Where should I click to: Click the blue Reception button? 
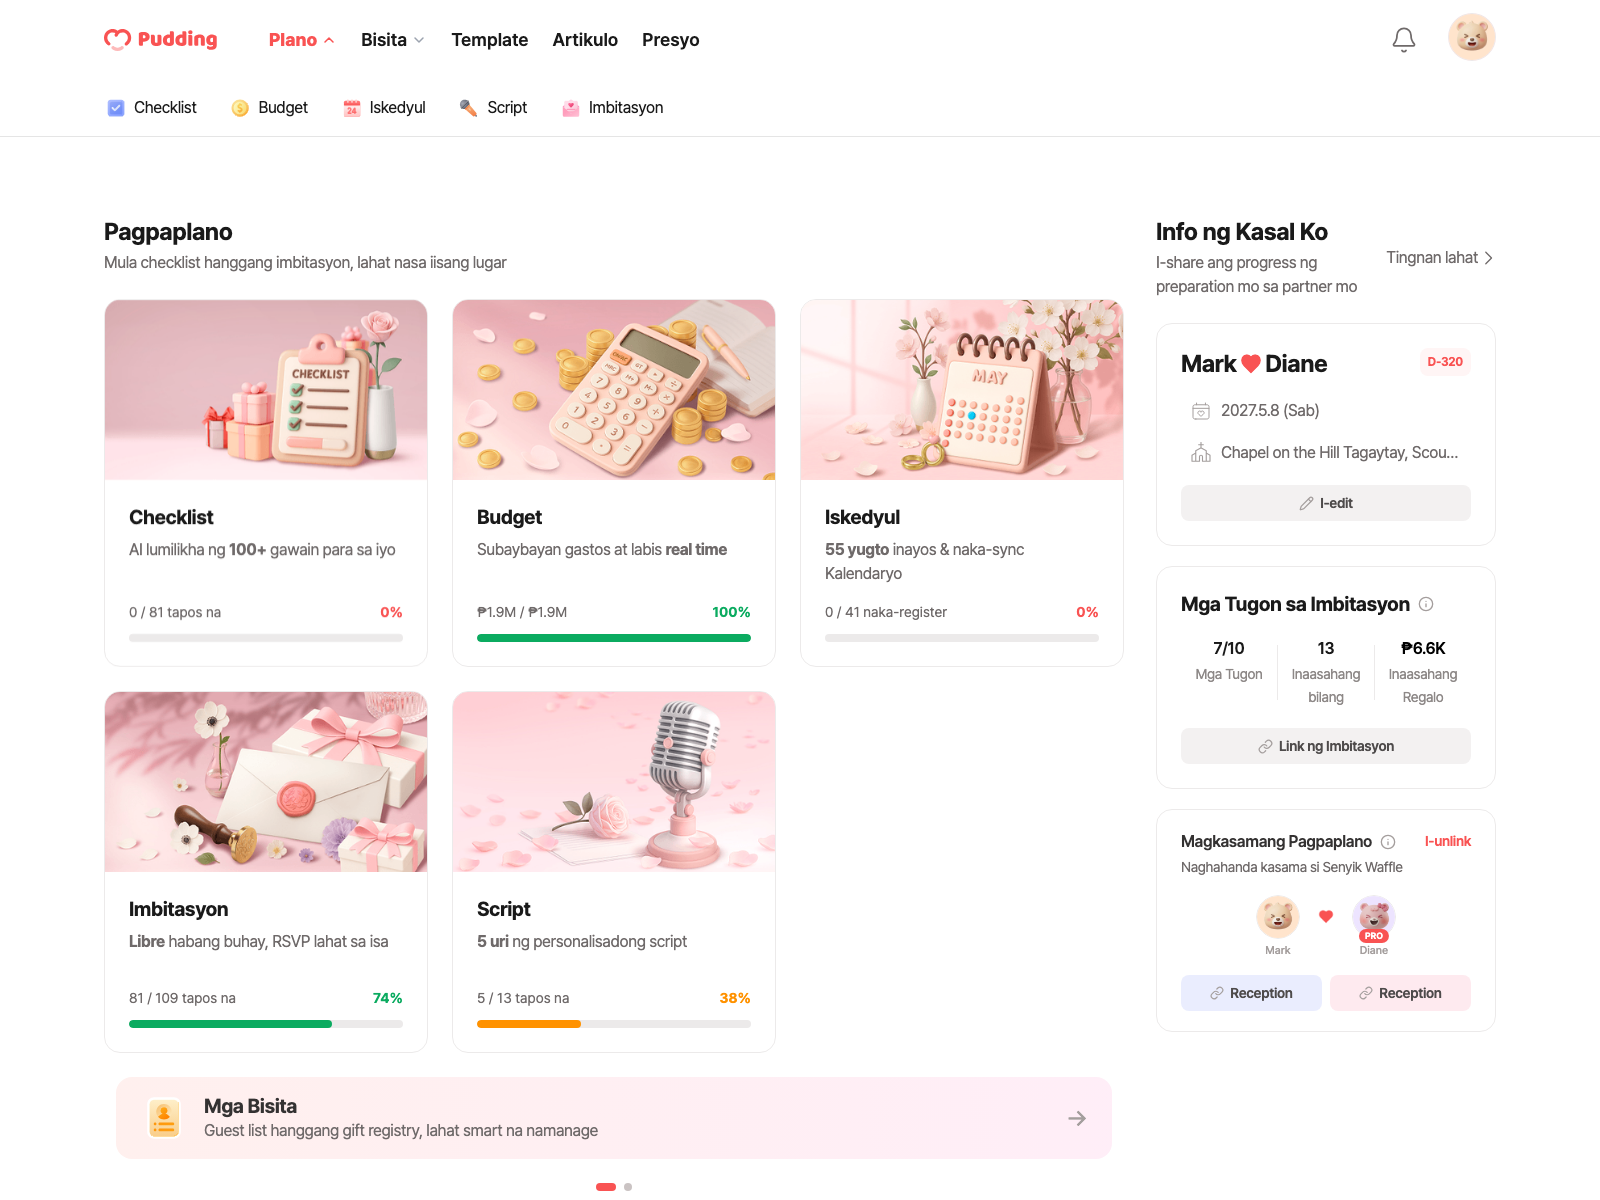click(1251, 993)
